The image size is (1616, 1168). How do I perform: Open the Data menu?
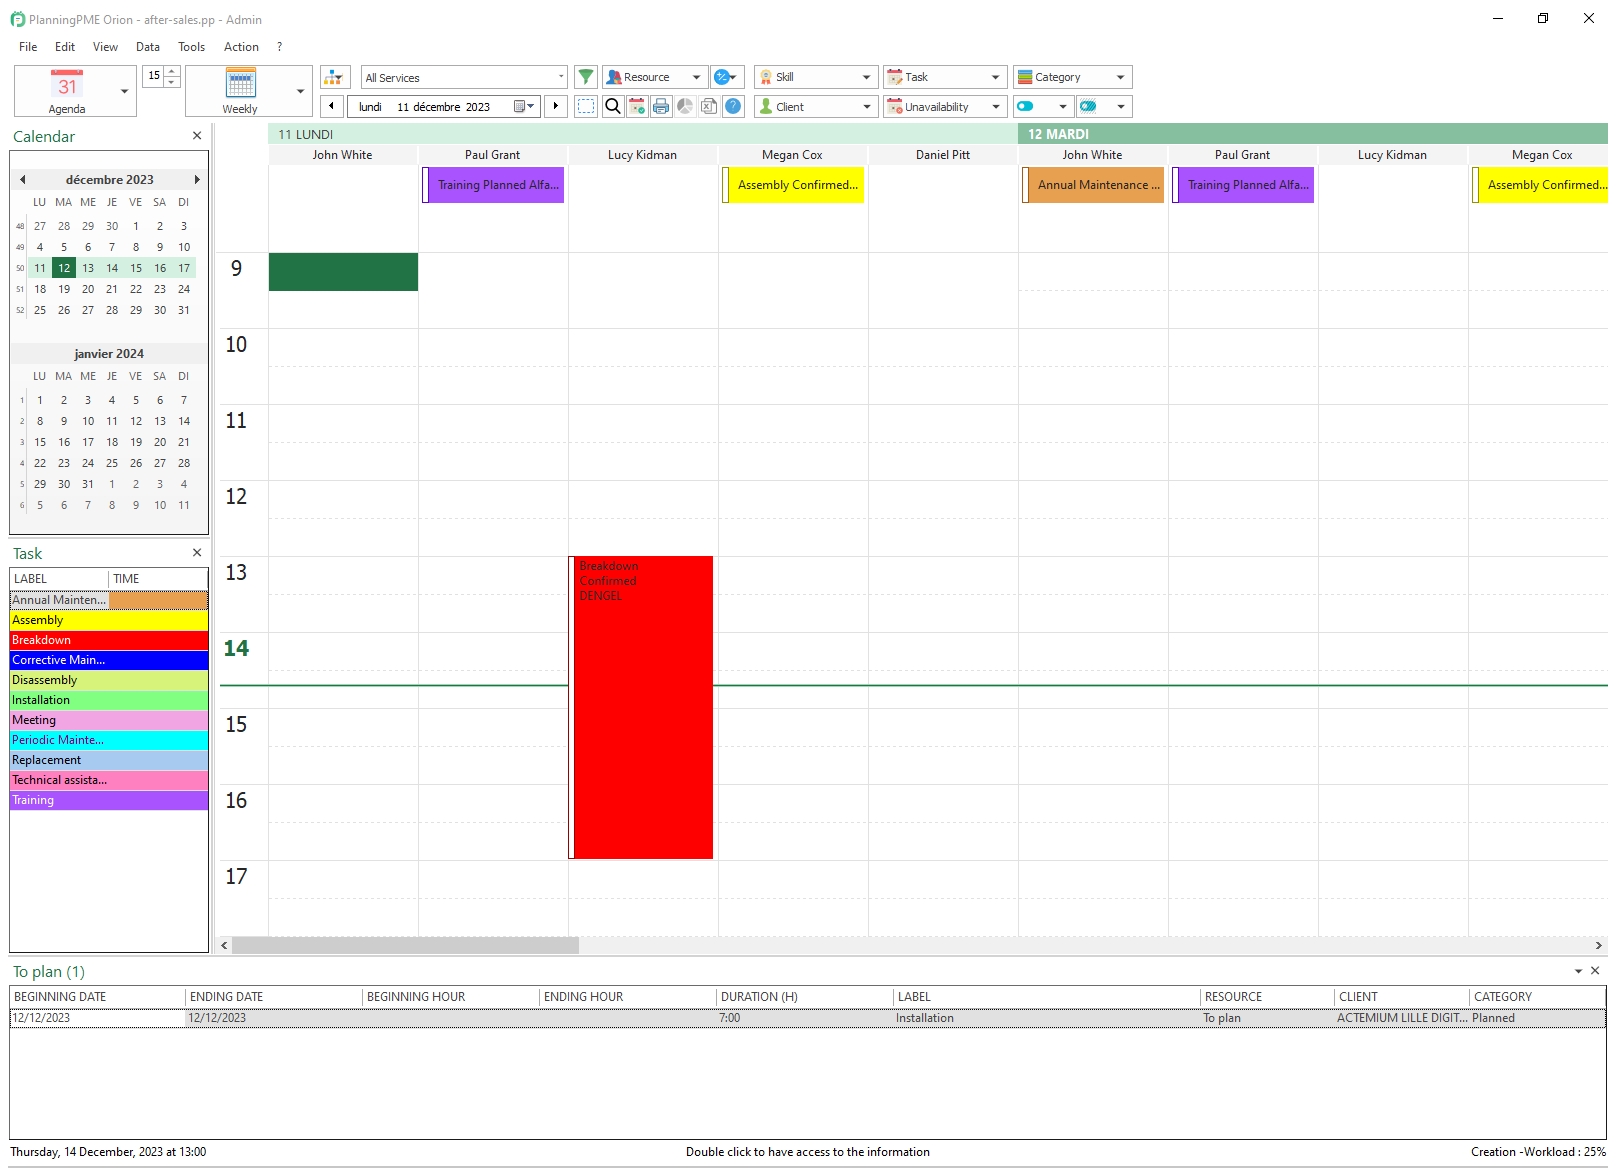(148, 47)
